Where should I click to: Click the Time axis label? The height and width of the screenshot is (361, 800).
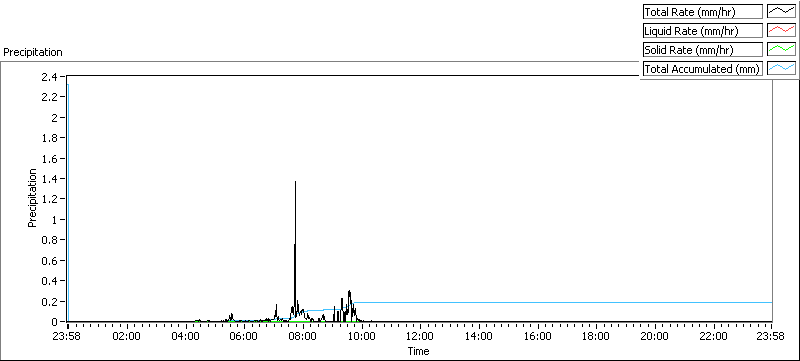pos(418,351)
